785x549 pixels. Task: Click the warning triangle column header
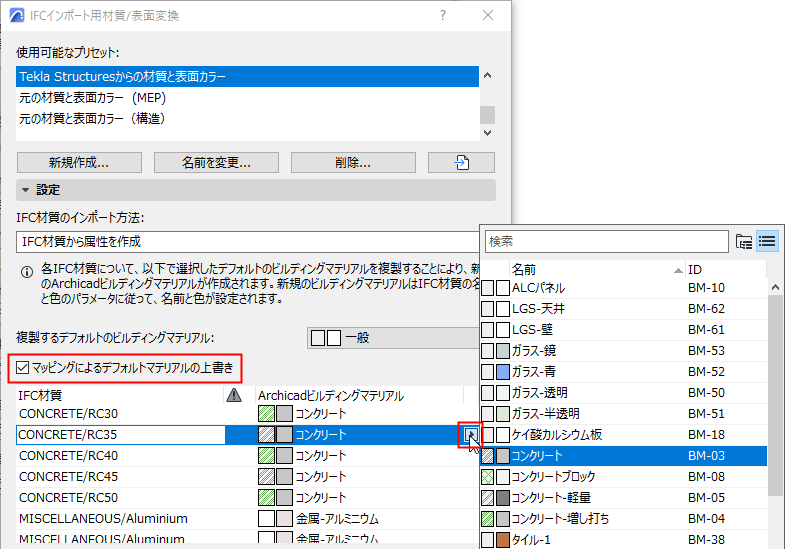[234, 395]
